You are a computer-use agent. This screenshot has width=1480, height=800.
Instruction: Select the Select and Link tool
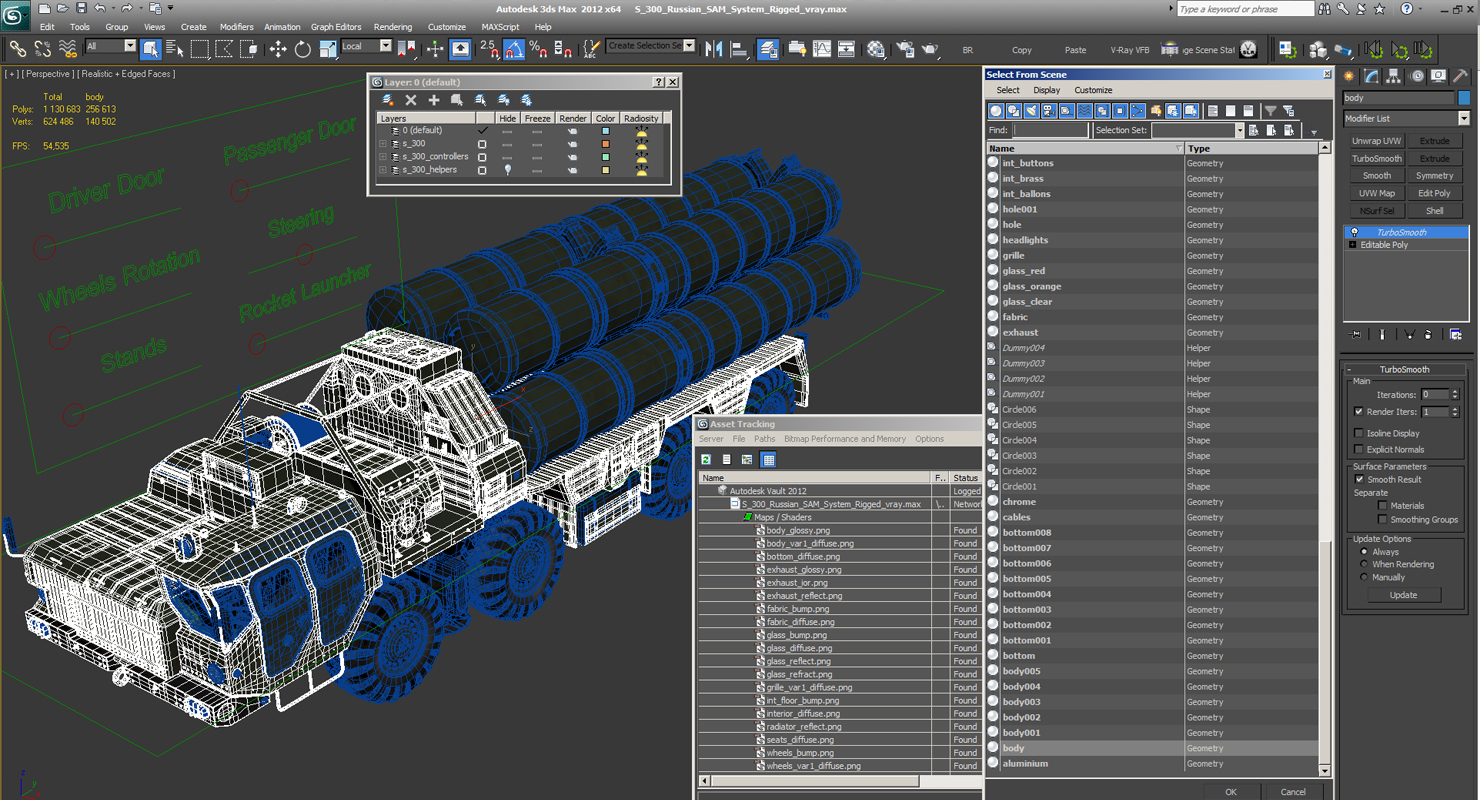(x=17, y=48)
